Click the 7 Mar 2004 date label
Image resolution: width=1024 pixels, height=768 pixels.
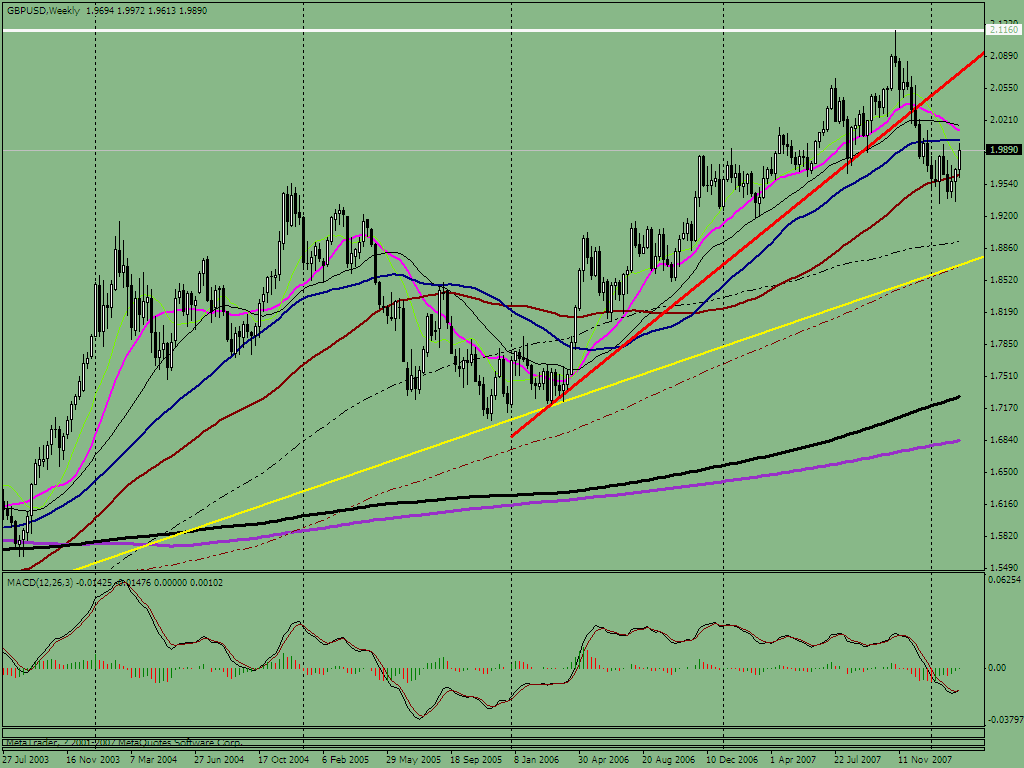pyautogui.click(x=153, y=760)
